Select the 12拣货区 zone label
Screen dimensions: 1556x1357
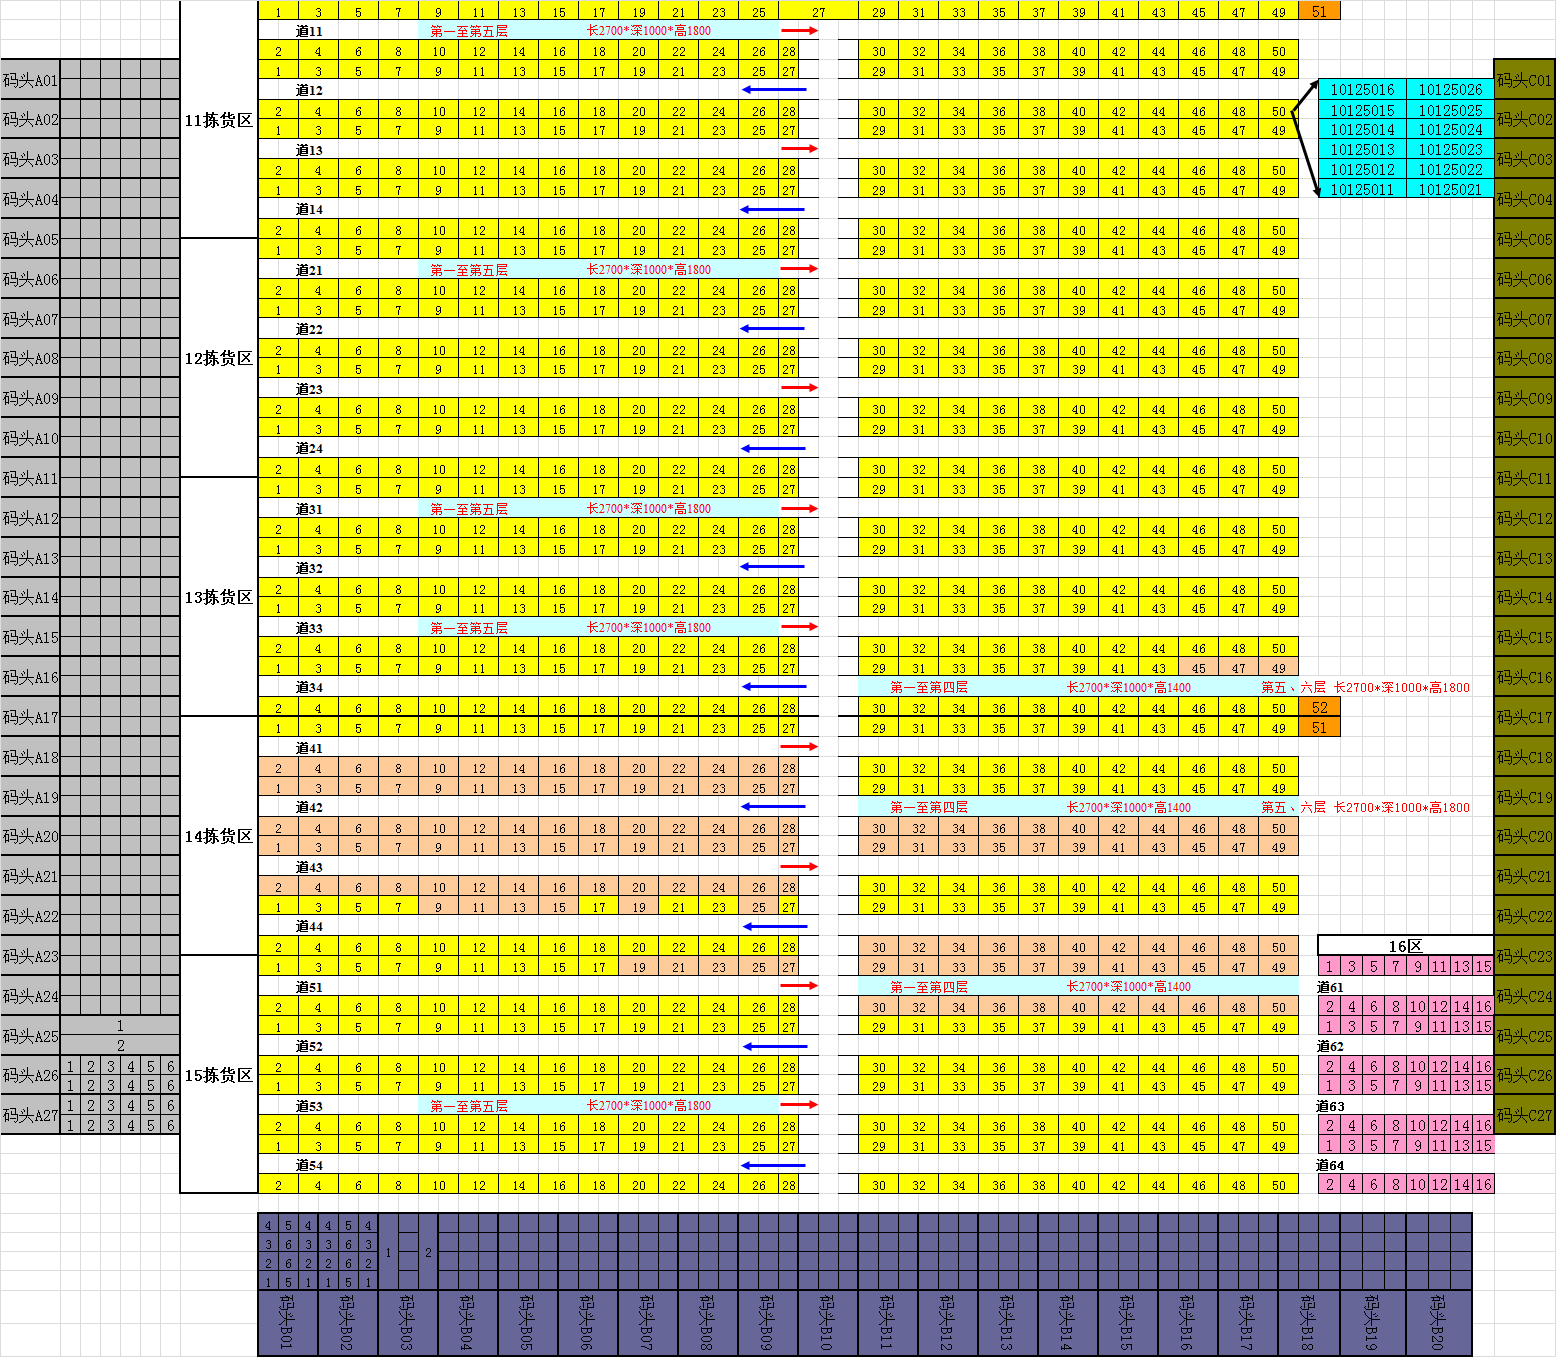(x=218, y=358)
